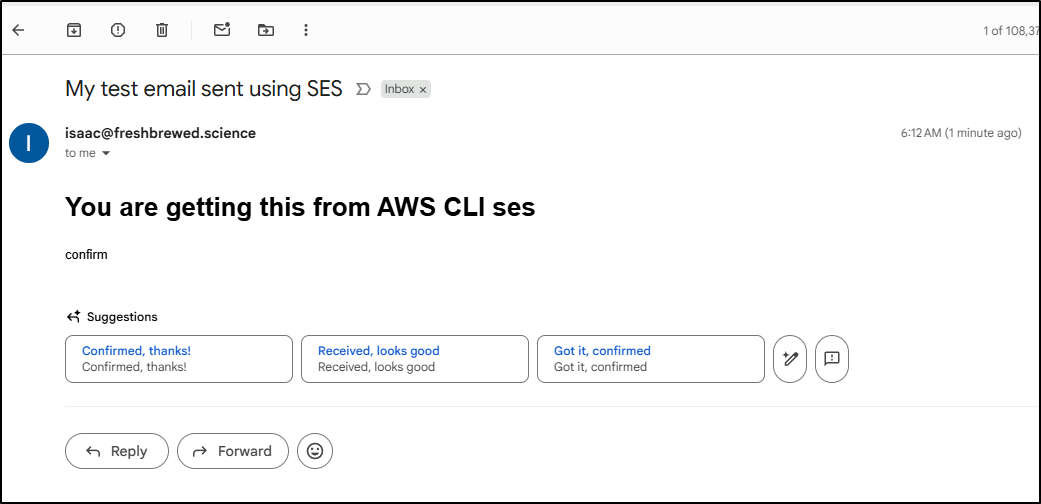Archive this email
Viewport: 1041px width, 504px height.
(x=74, y=30)
